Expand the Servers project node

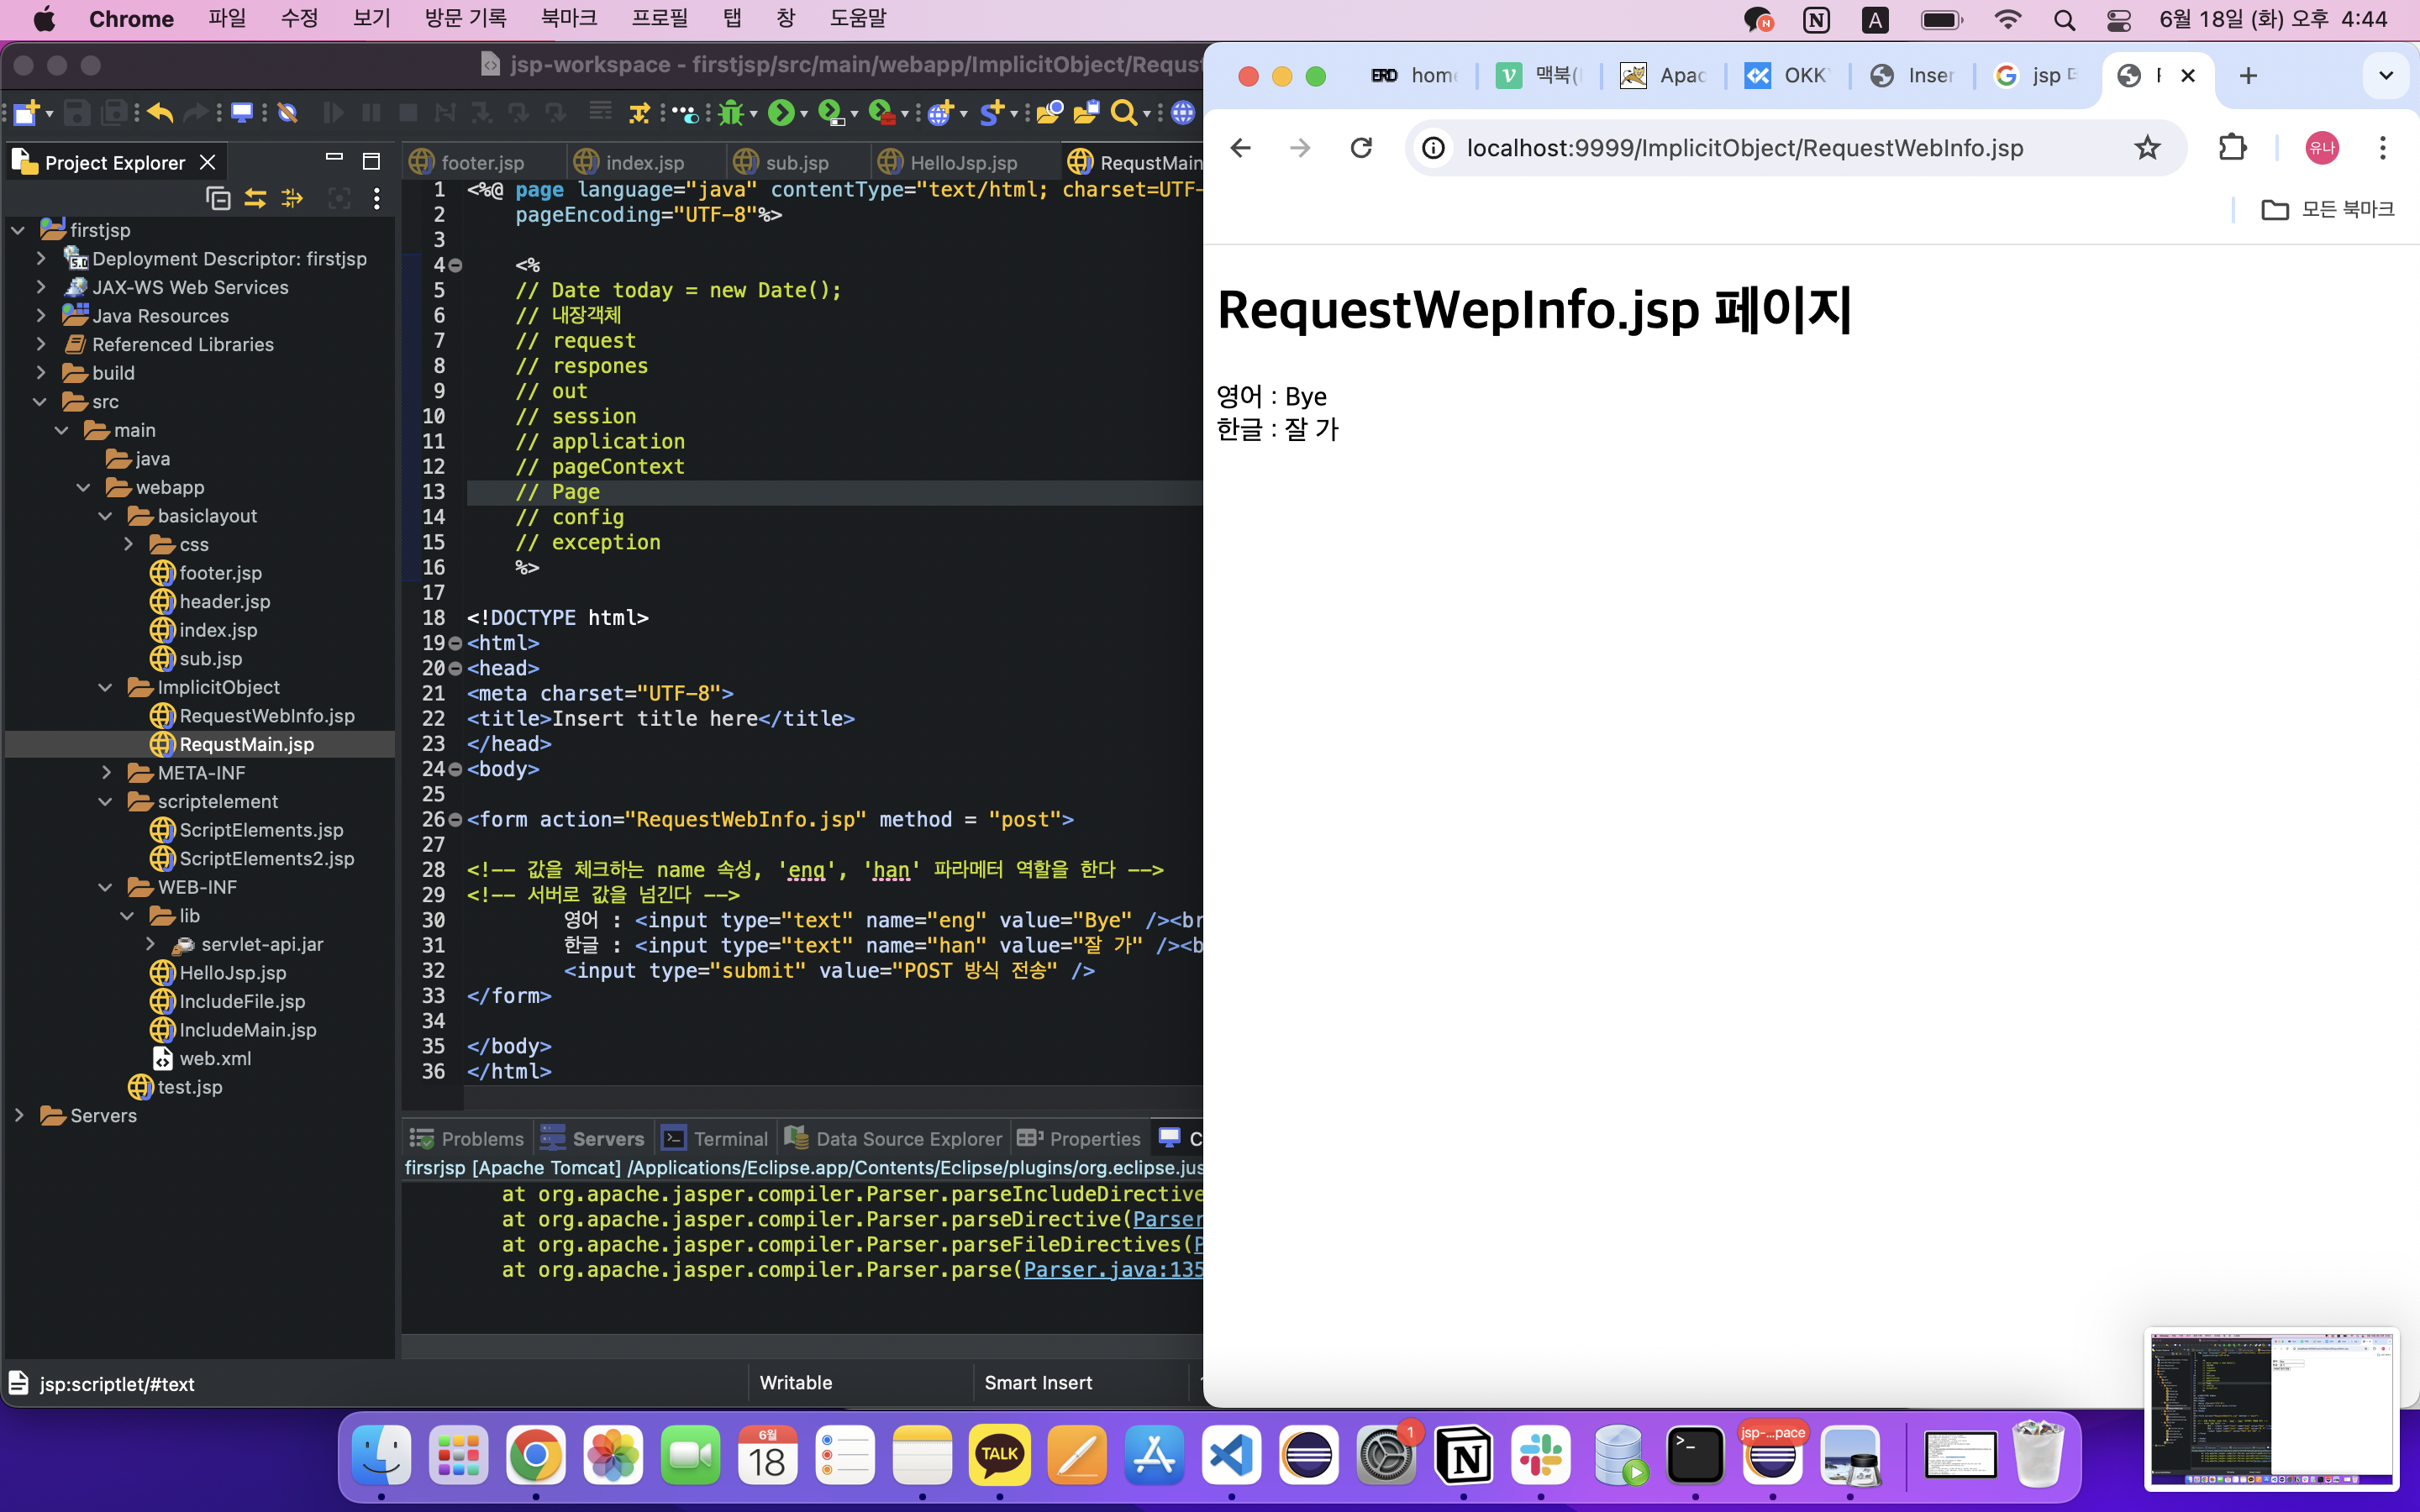point(19,1114)
